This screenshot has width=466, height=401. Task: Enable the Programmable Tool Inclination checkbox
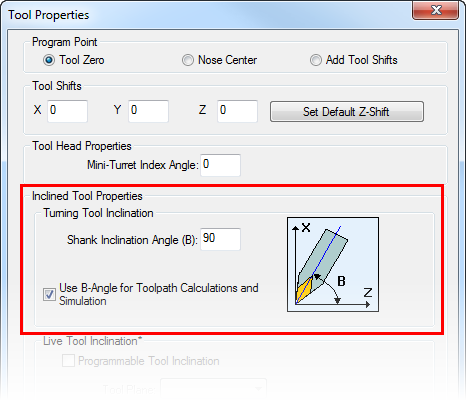68,361
